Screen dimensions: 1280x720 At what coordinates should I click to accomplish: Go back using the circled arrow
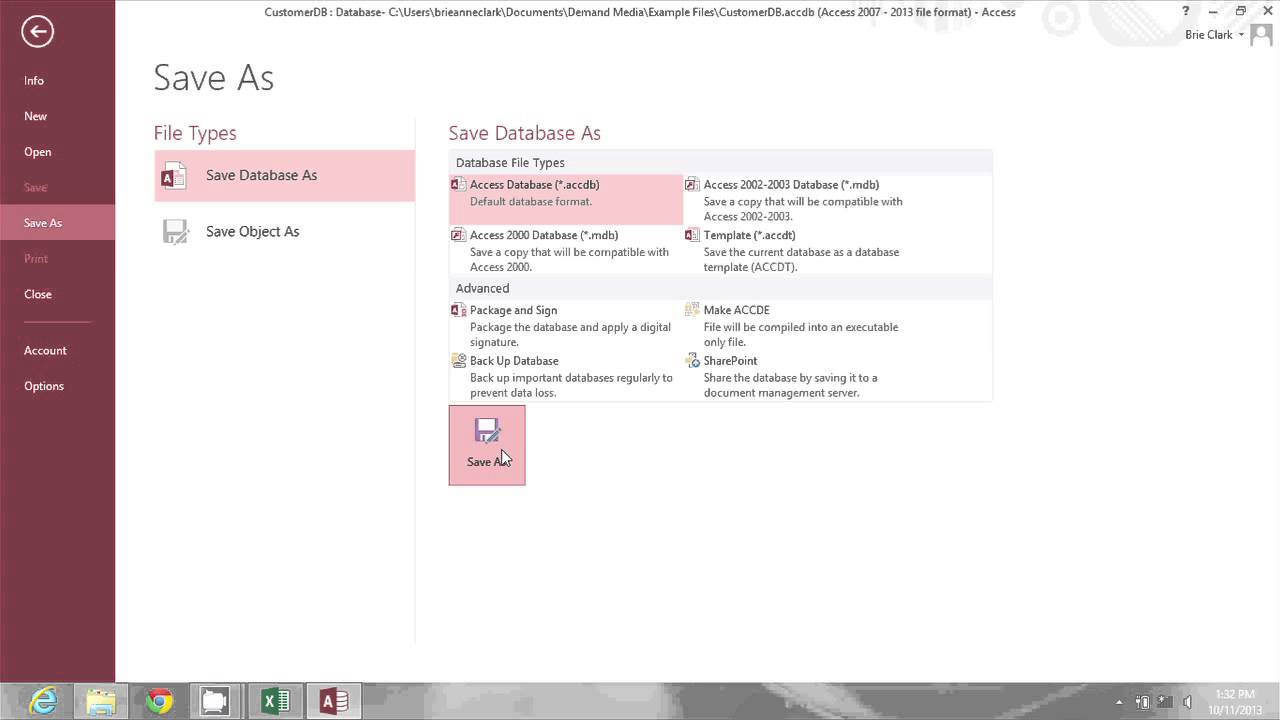37,31
